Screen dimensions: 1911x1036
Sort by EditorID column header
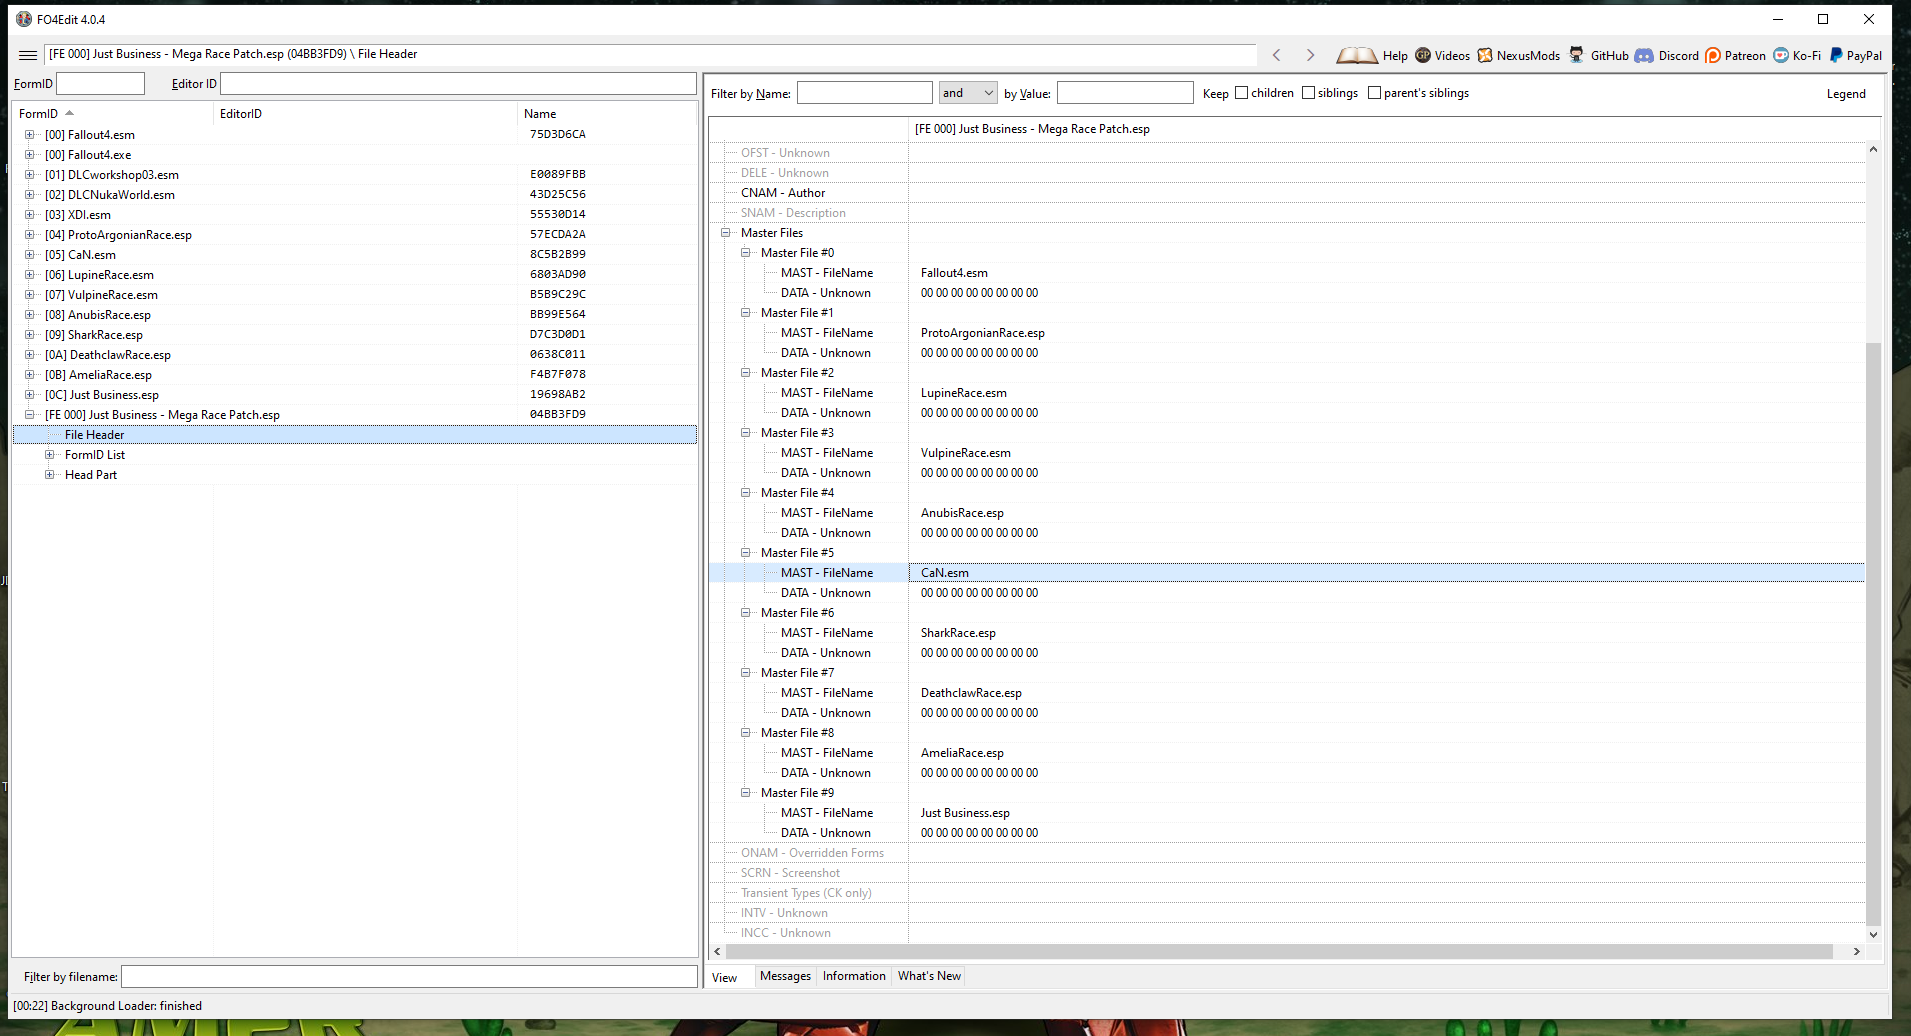pos(366,114)
